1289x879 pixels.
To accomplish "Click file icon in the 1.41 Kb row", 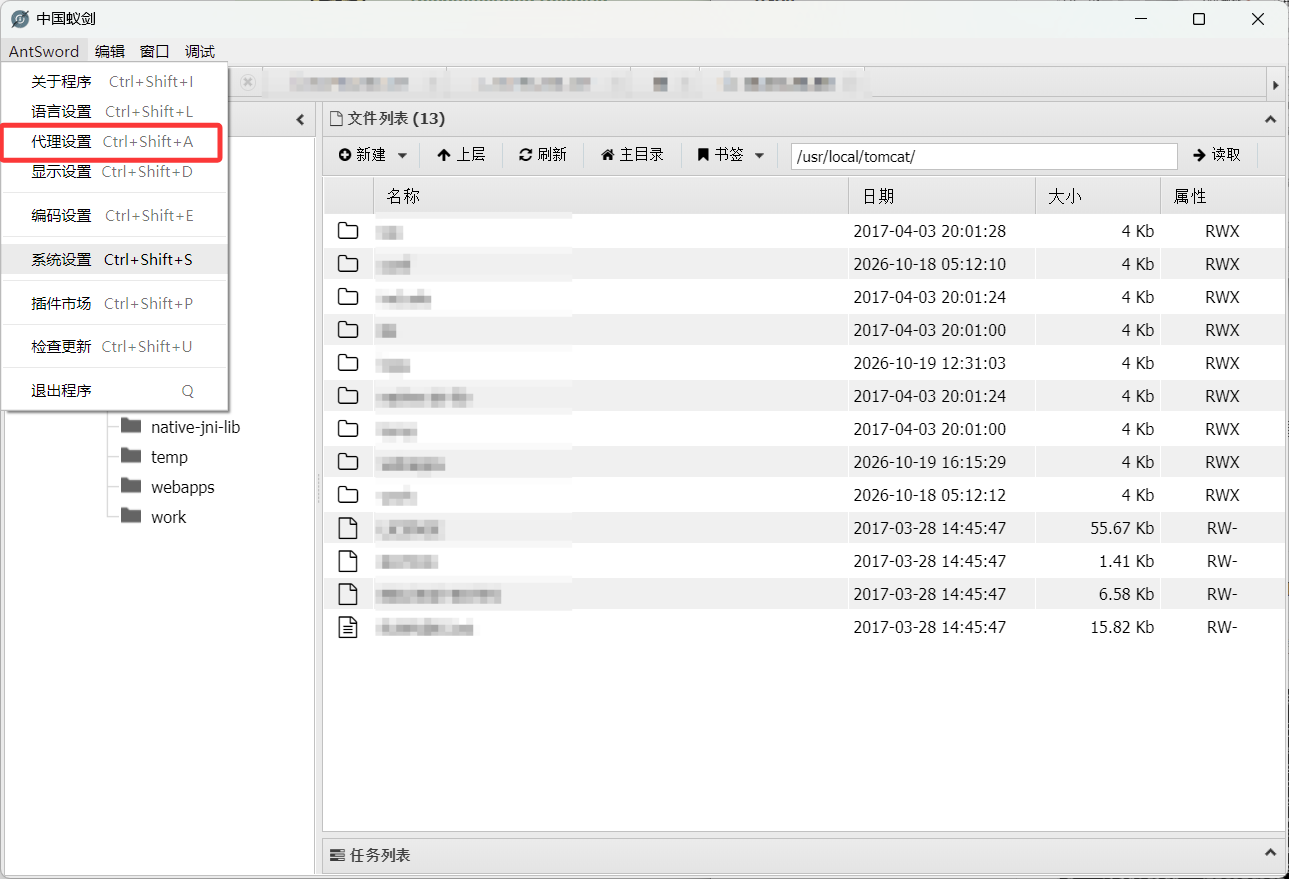I will pos(348,561).
